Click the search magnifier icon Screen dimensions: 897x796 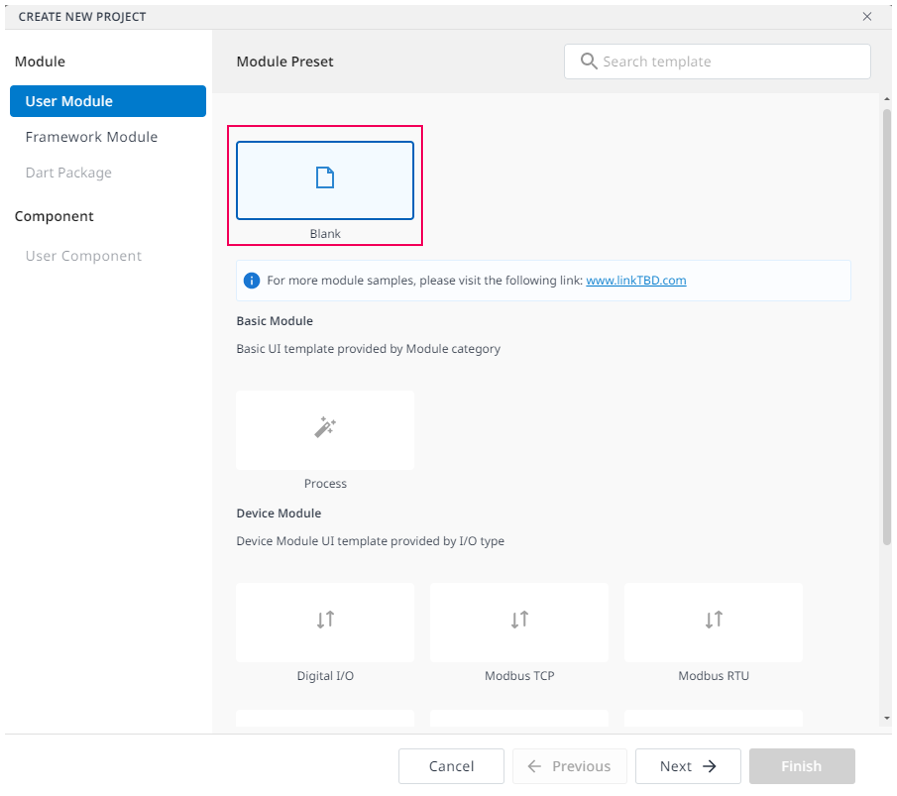(x=589, y=61)
